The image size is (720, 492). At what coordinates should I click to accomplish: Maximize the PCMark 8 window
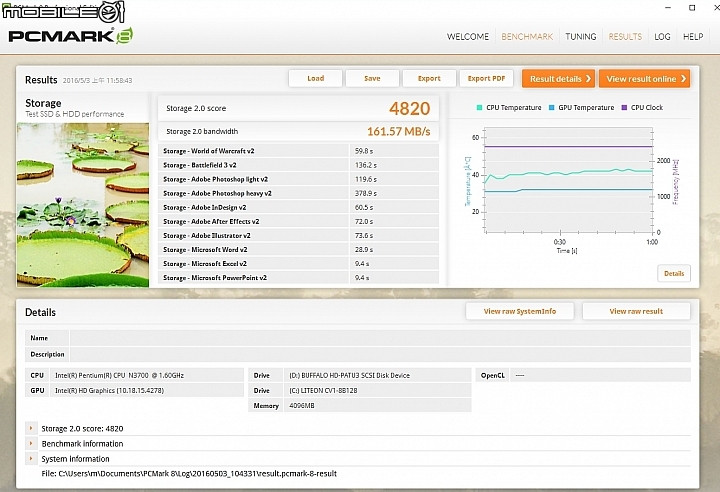pyautogui.click(x=692, y=8)
